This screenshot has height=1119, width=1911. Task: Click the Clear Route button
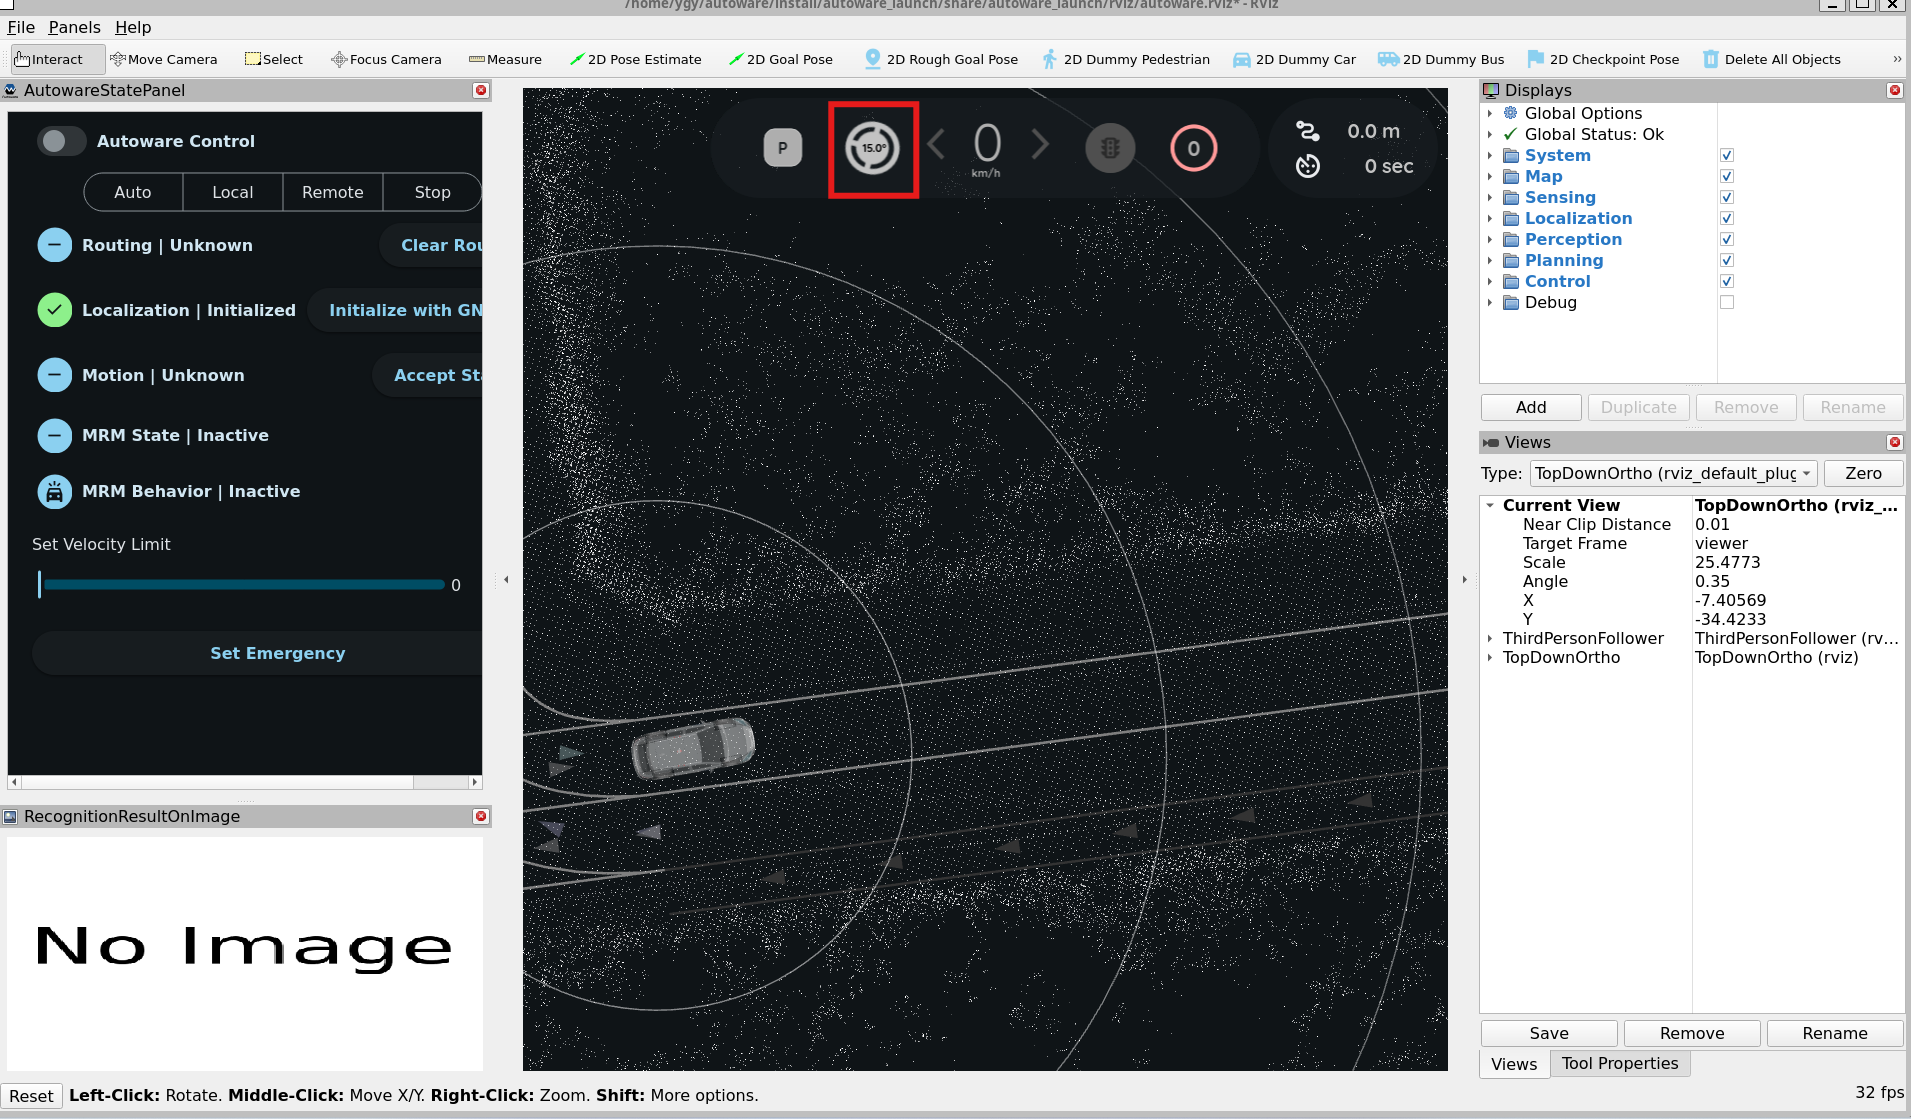click(x=432, y=245)
